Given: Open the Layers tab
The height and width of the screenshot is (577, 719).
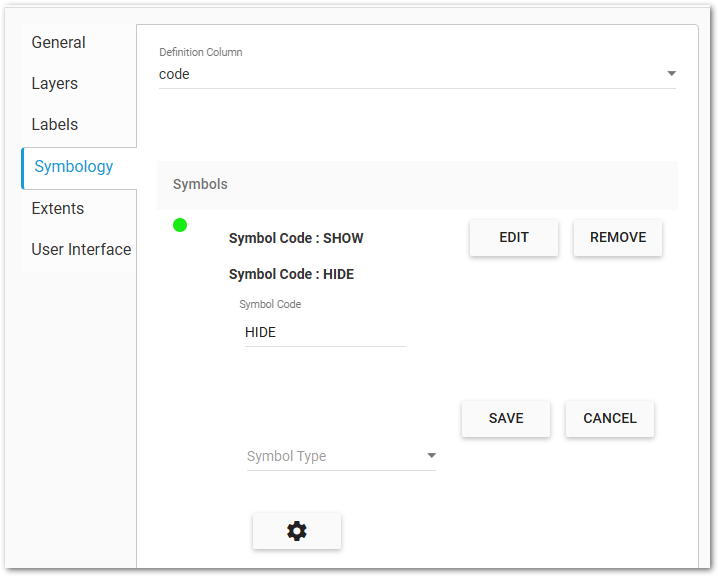Looking at the screenshot, I should click(x=54, y=83).
